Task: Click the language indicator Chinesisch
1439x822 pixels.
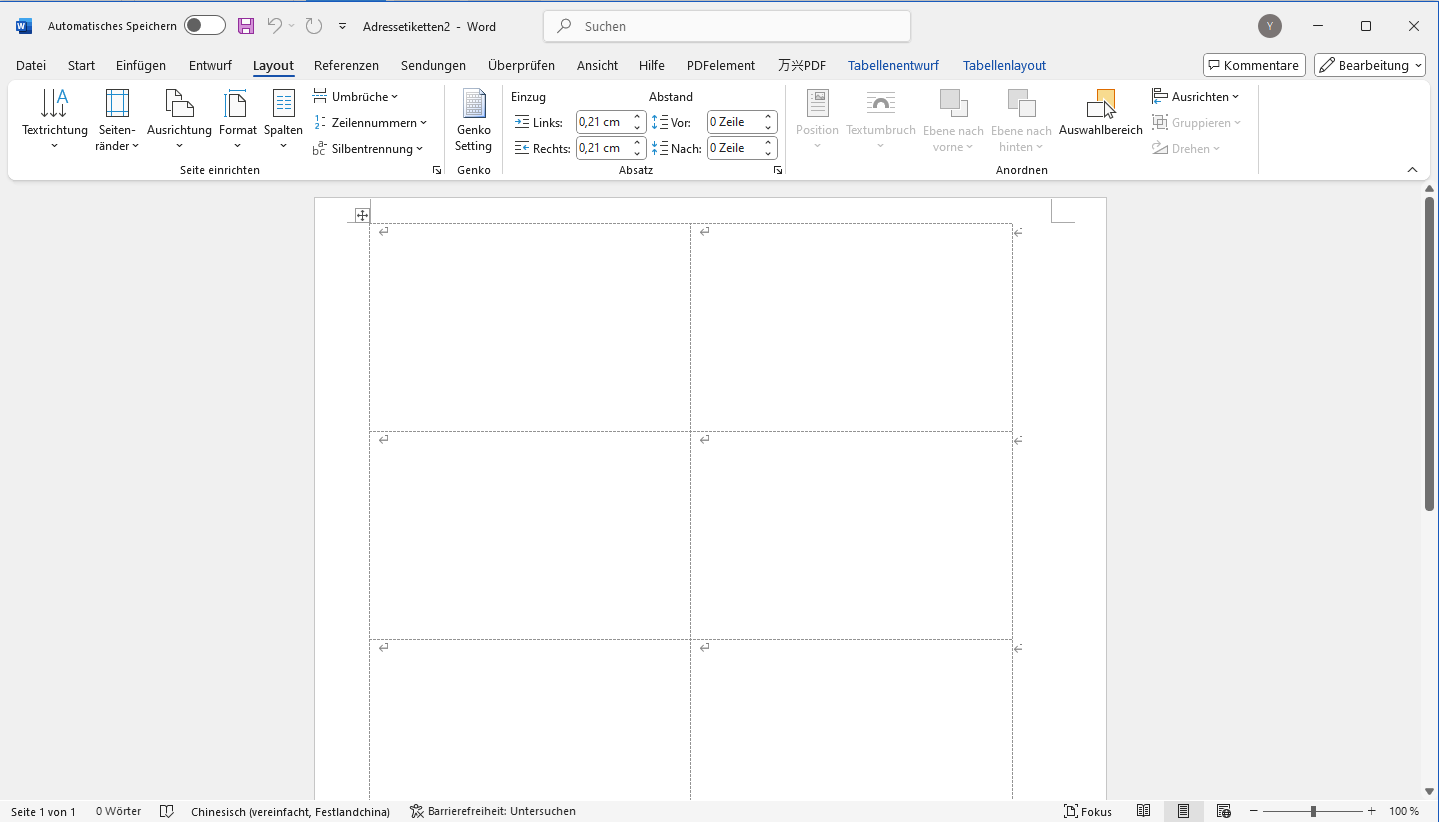Action: coord(290,811)
